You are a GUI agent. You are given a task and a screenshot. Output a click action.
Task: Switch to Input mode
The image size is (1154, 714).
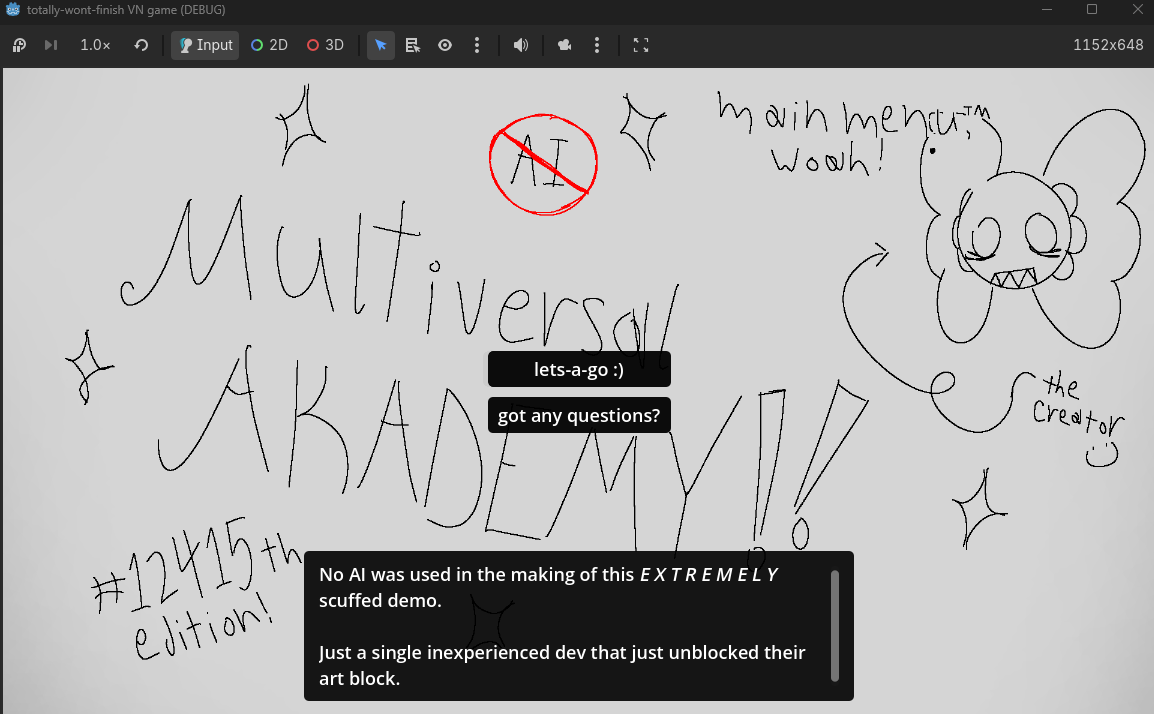tap(205, 45)
